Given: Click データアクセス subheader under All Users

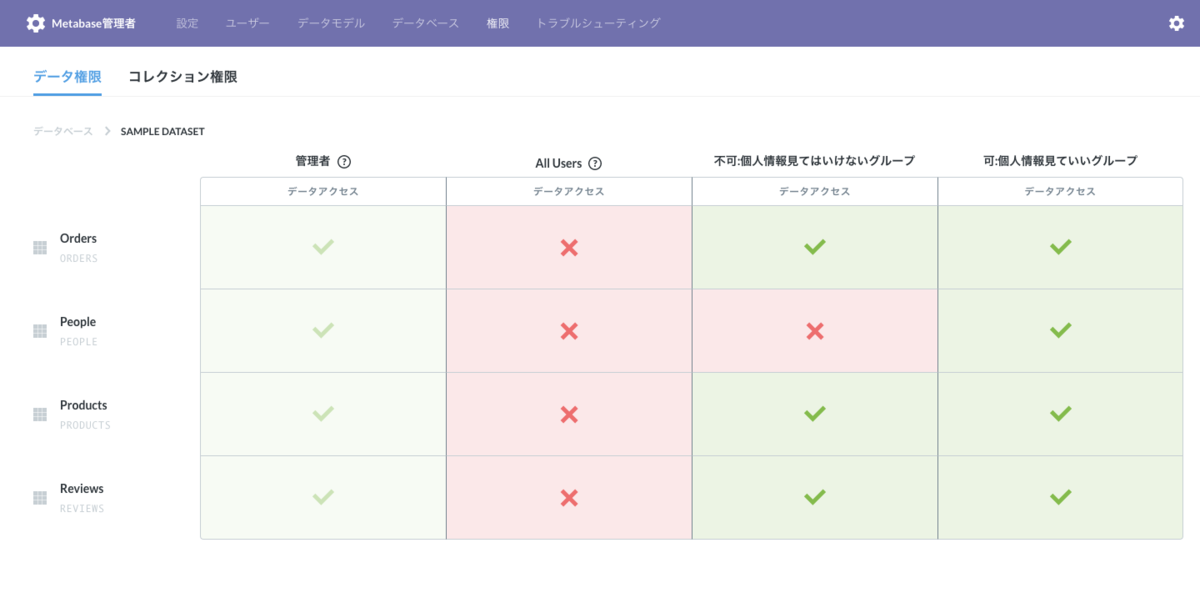Looking at the screenshot, I should click(569, 192).
